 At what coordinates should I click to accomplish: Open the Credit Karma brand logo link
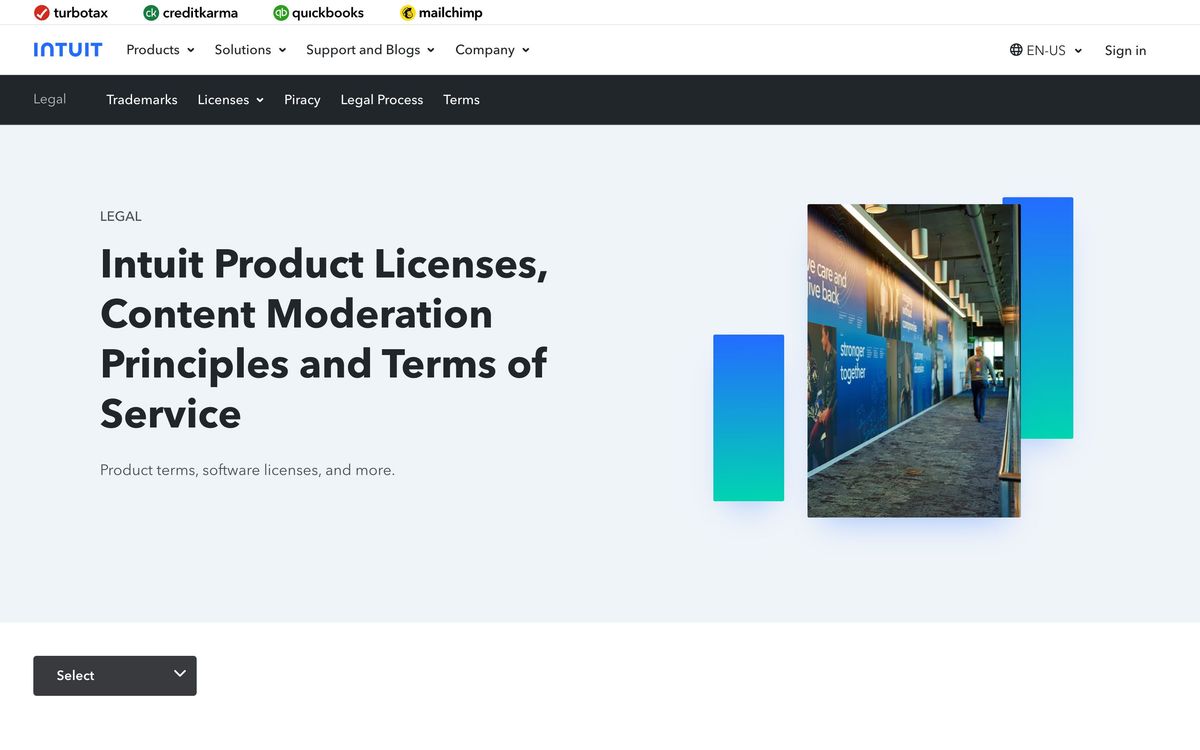tap(190, 13)
